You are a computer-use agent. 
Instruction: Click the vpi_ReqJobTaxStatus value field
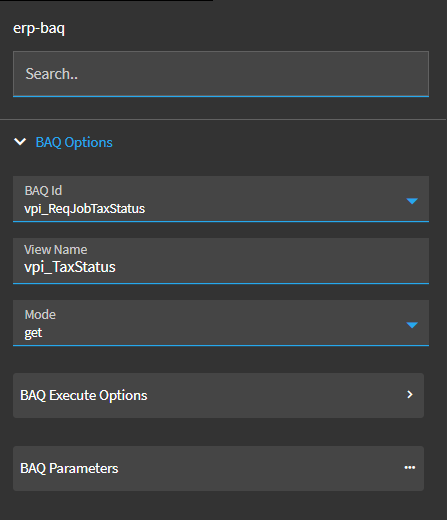tap(221, 199)
